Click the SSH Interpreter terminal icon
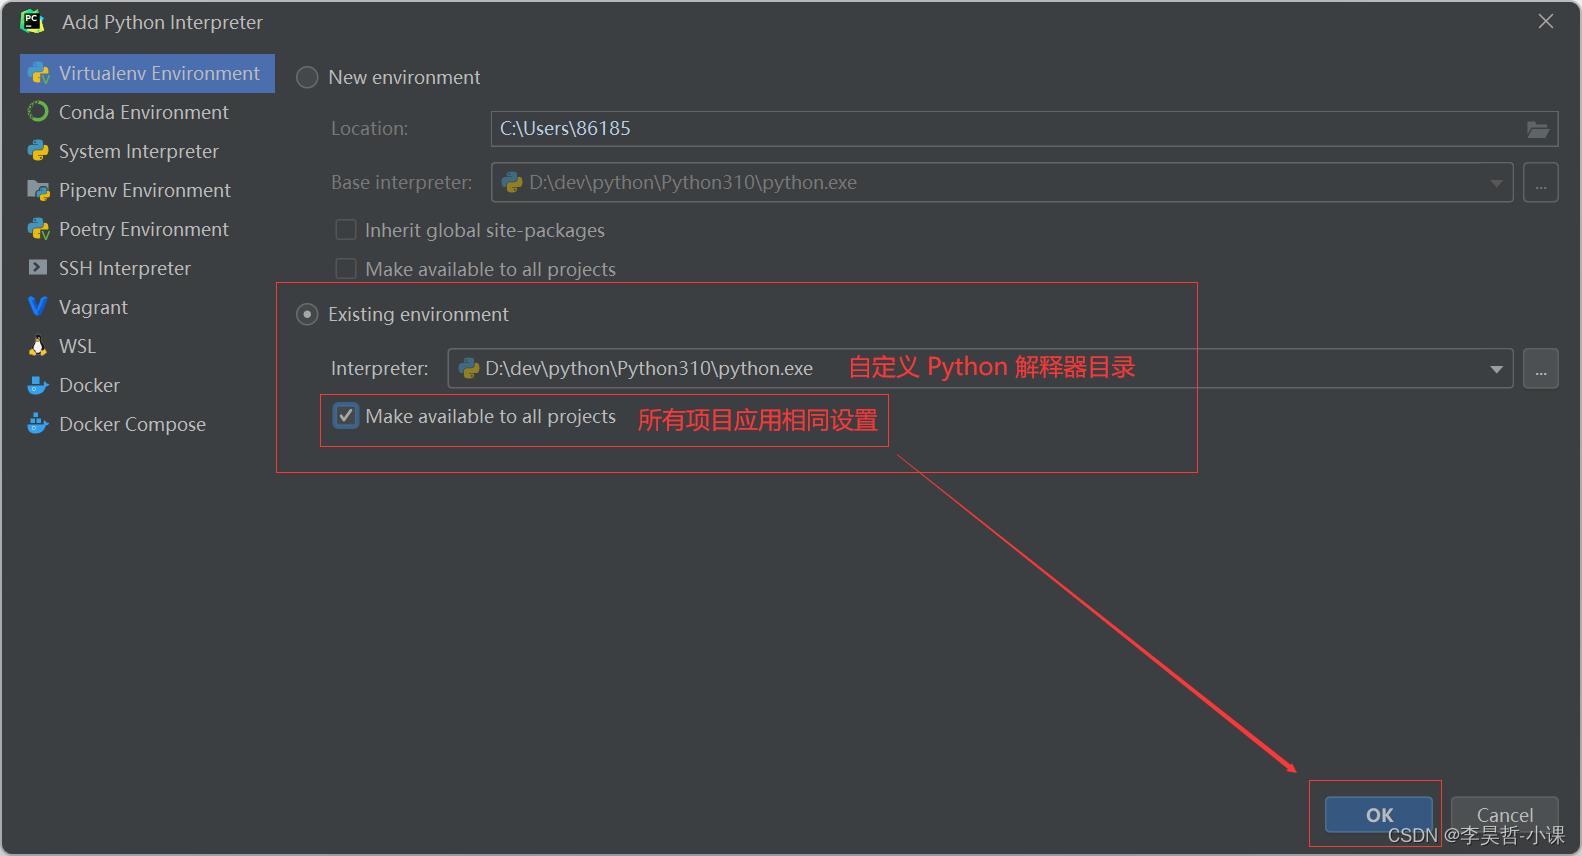This screenshot has width=1582, height=856. [38, 268]
